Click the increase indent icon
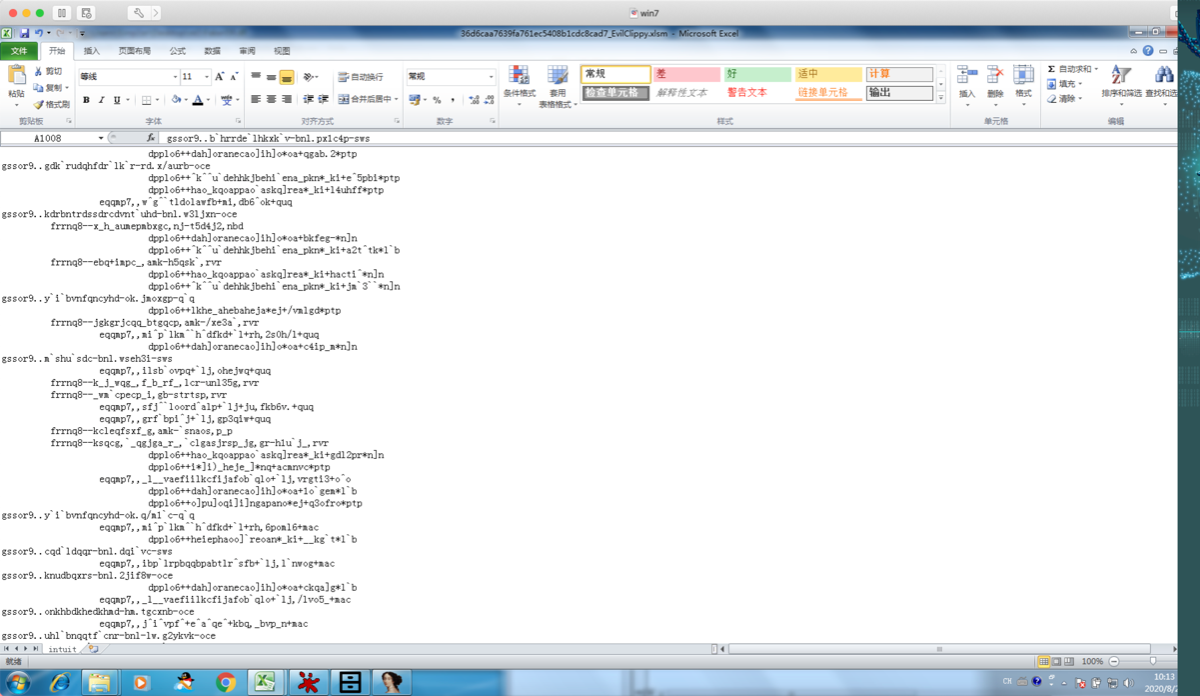This screenshot has height=696, width=1200. click(x=323, y=100)
